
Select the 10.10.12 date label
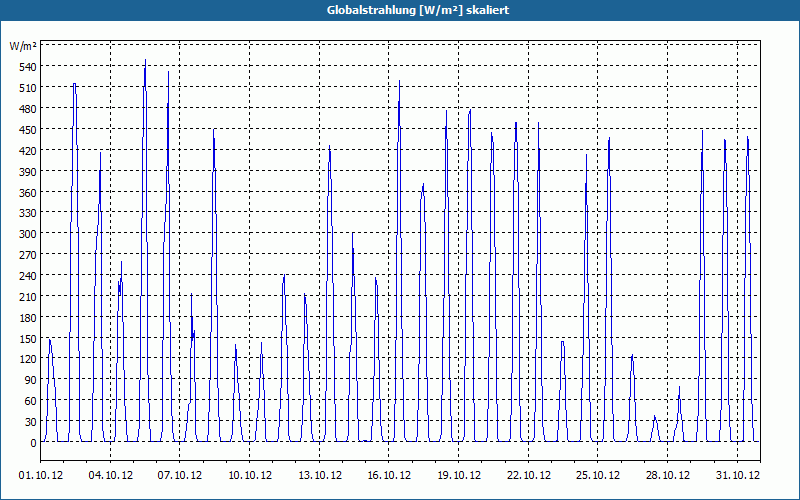click(249, 475)
